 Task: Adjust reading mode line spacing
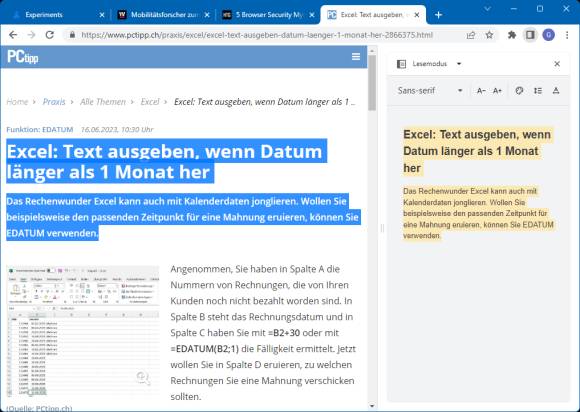click(538, 91)
